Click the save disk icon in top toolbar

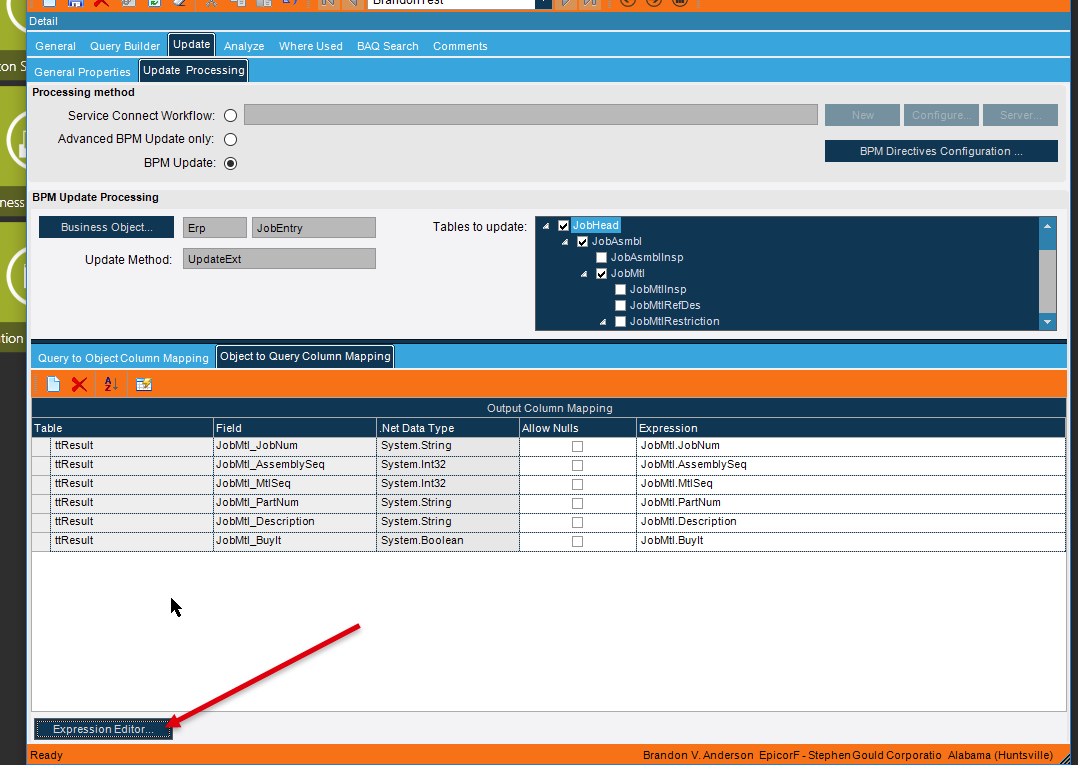pyautogui.click(x=76, y=3)
